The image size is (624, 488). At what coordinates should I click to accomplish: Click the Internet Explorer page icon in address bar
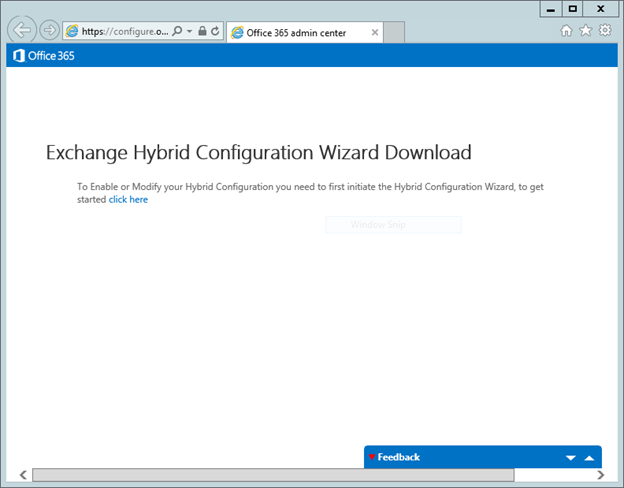pos(72,31)
